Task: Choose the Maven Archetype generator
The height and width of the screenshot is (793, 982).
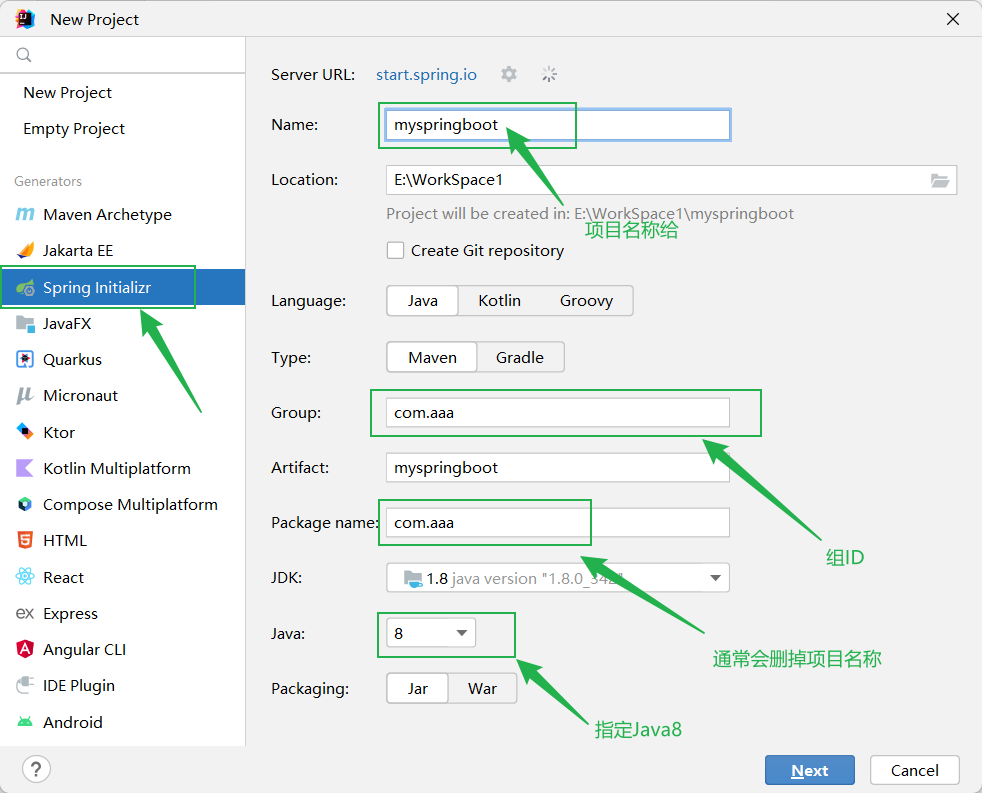Action: point(123,215)
